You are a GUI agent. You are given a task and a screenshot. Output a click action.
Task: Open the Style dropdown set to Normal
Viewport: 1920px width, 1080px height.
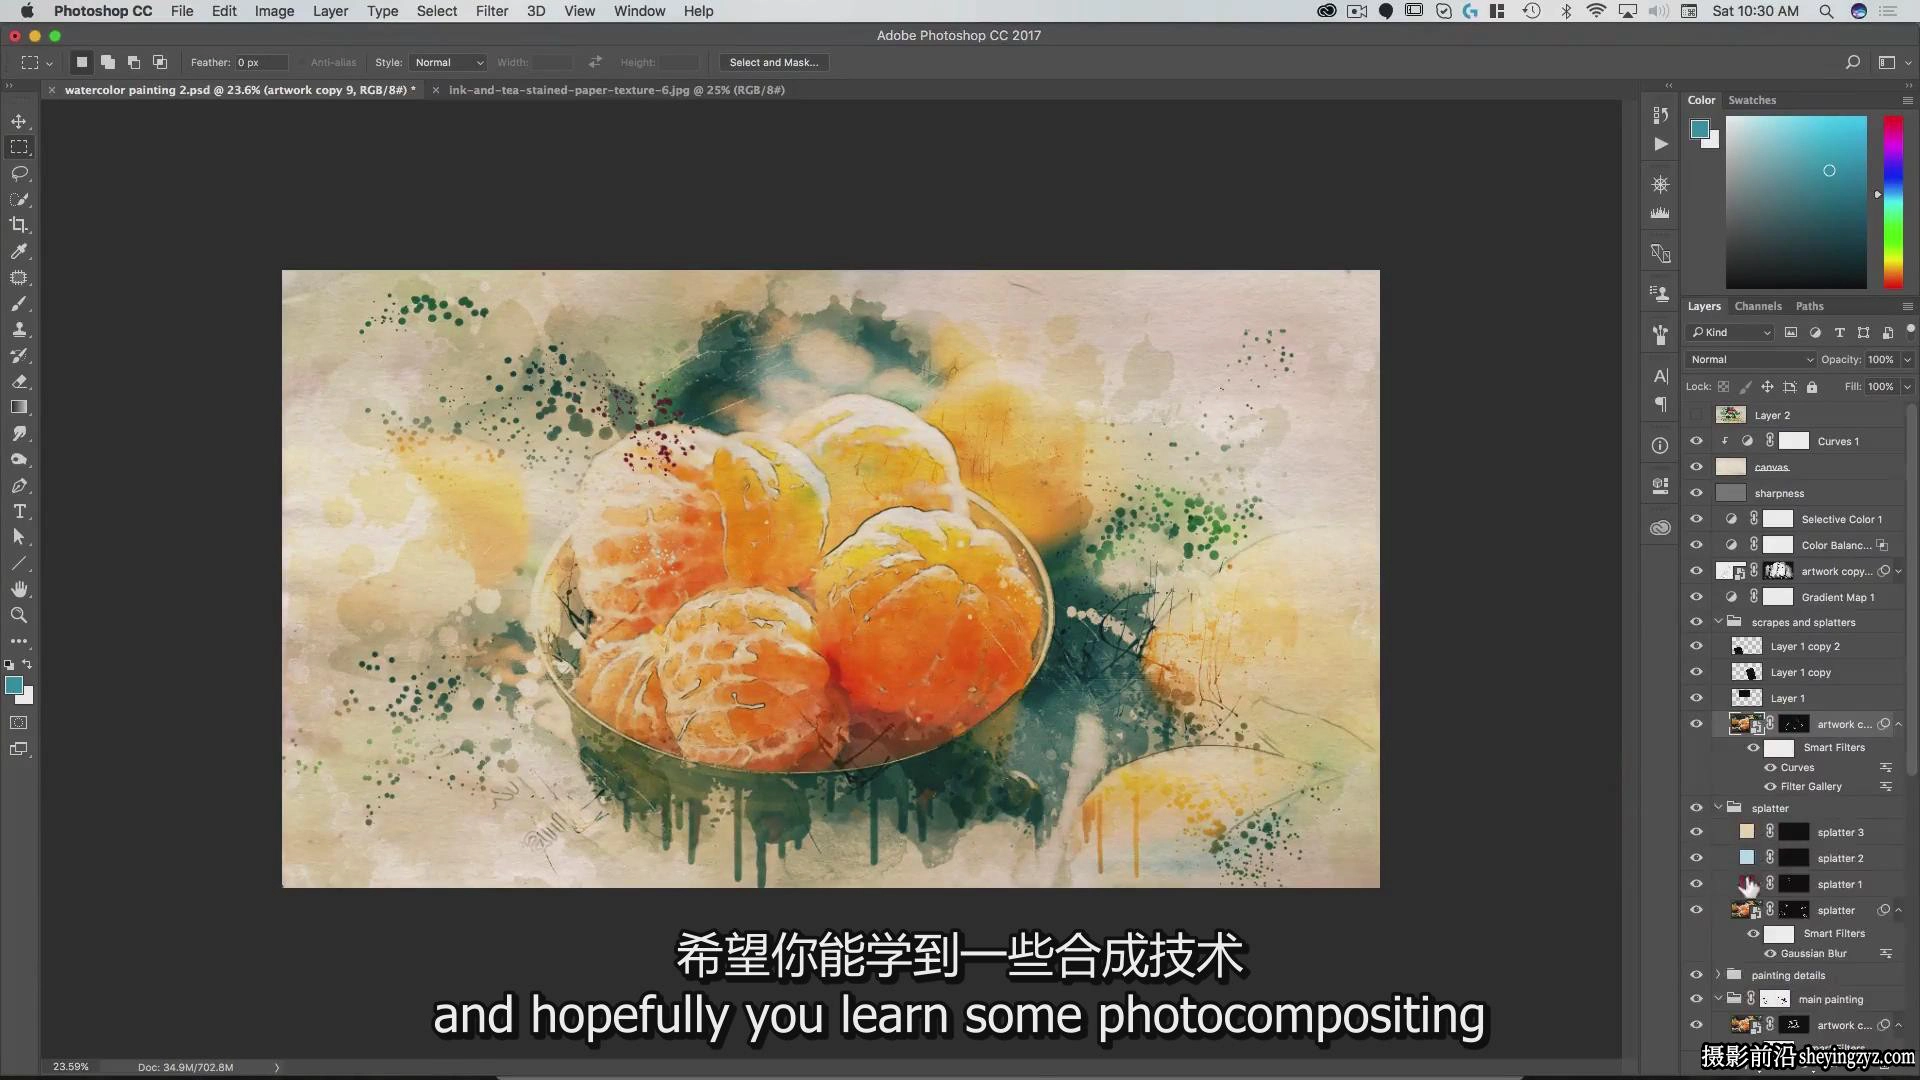point(448,62)
